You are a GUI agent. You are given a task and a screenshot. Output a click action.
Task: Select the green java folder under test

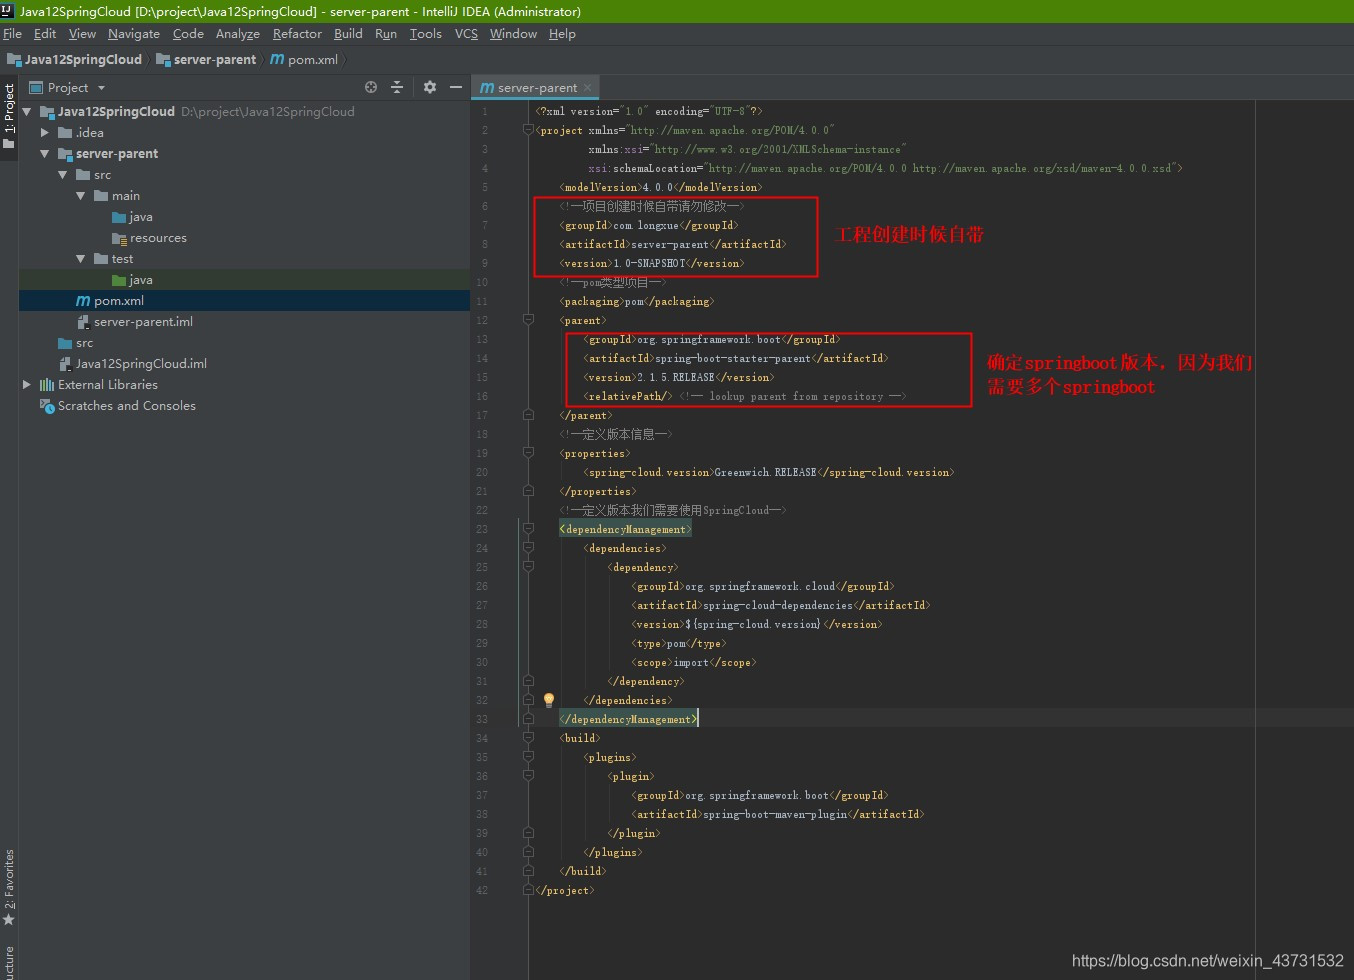[x=141, y=280]
